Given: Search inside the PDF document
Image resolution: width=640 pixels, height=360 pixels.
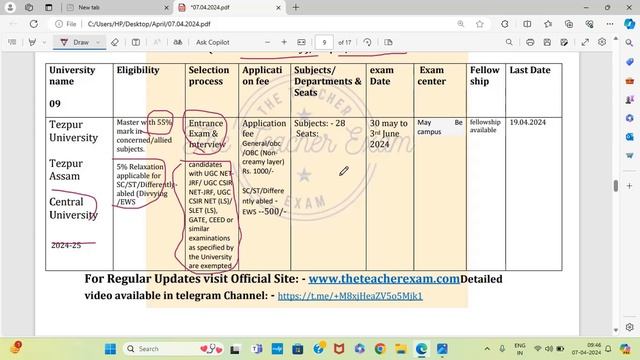Looking at the screenshot, I should pos(509,42).
